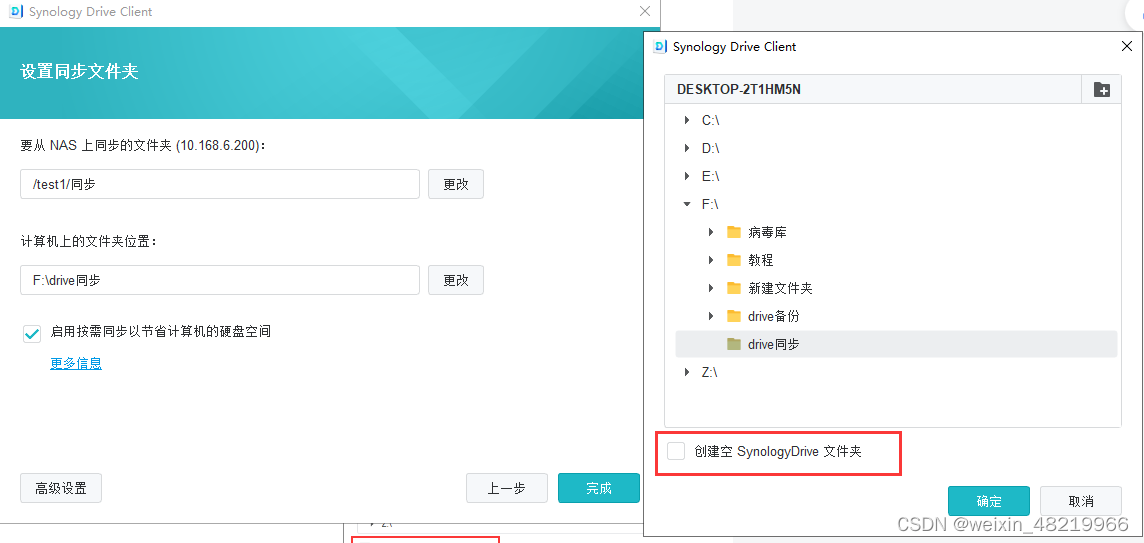Click folder icon beside 新建文件夹
The height and width of the screenshot is (543, 1144).
(734, 288)
